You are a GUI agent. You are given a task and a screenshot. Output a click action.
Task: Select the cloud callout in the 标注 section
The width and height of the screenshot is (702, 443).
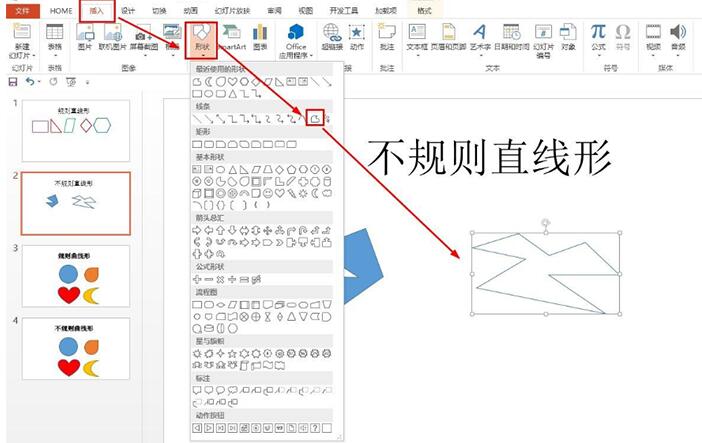232,391
